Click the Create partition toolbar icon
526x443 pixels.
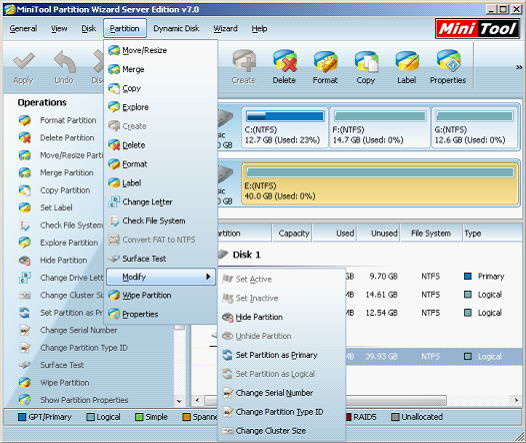click(x=244, y=67)
